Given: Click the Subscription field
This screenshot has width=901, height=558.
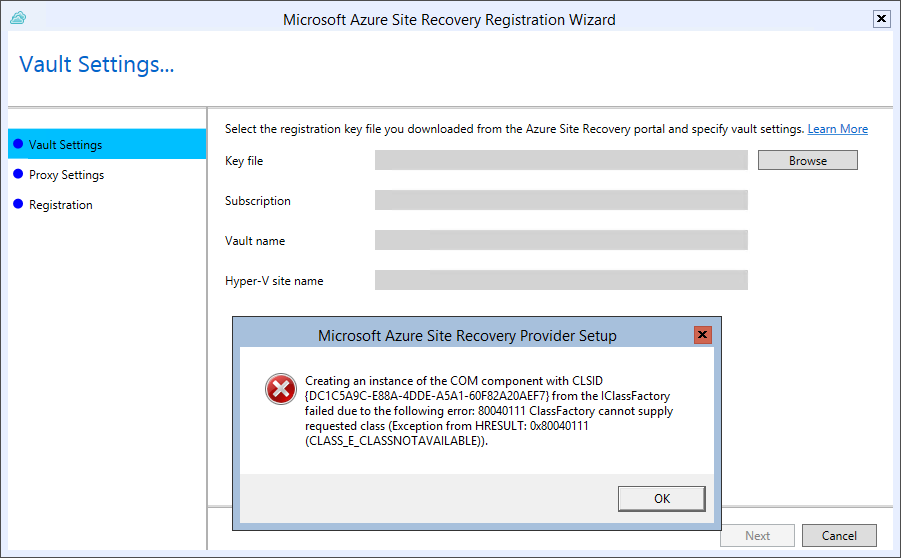Looking at the screenshot, I should point(561,200).
